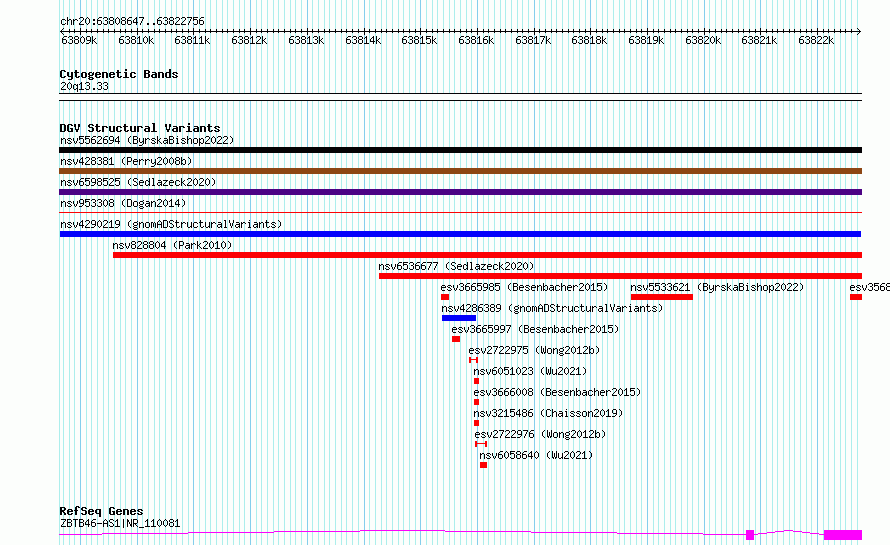Select the thin red nsv953308 variant line
The image size is (890, 545).
tap(460, 213)
